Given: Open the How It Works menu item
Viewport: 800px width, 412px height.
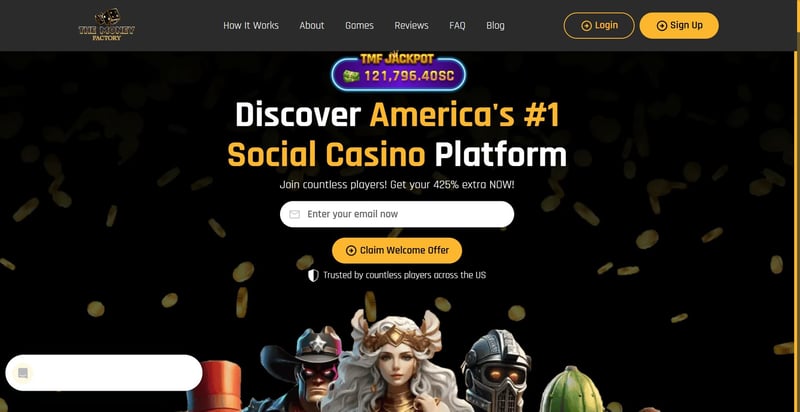Looking at the screenshot, I should [251, 25].
